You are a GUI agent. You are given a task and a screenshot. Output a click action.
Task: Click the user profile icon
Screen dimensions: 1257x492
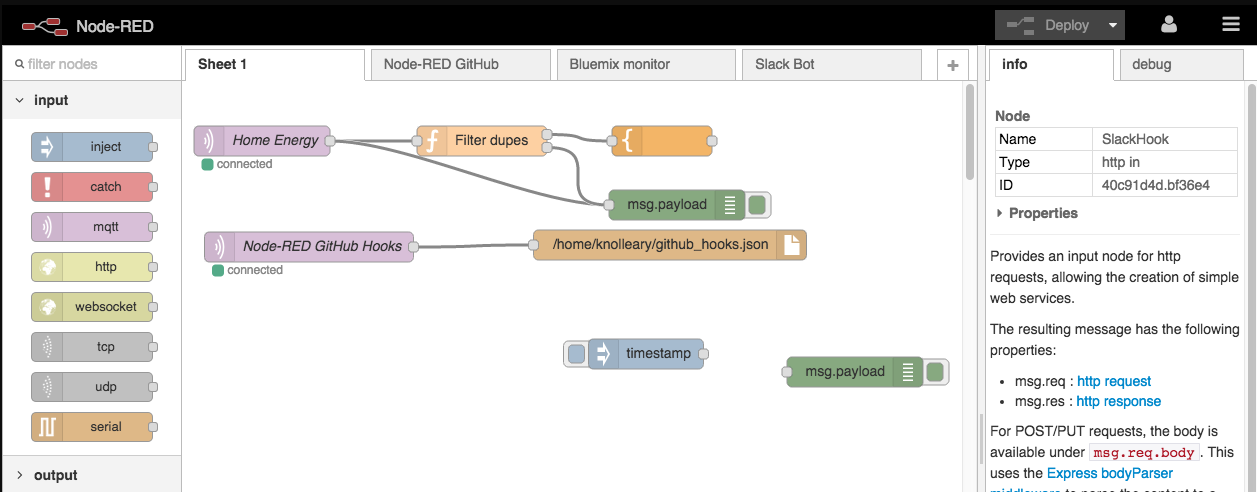(x=1168, y=25)
